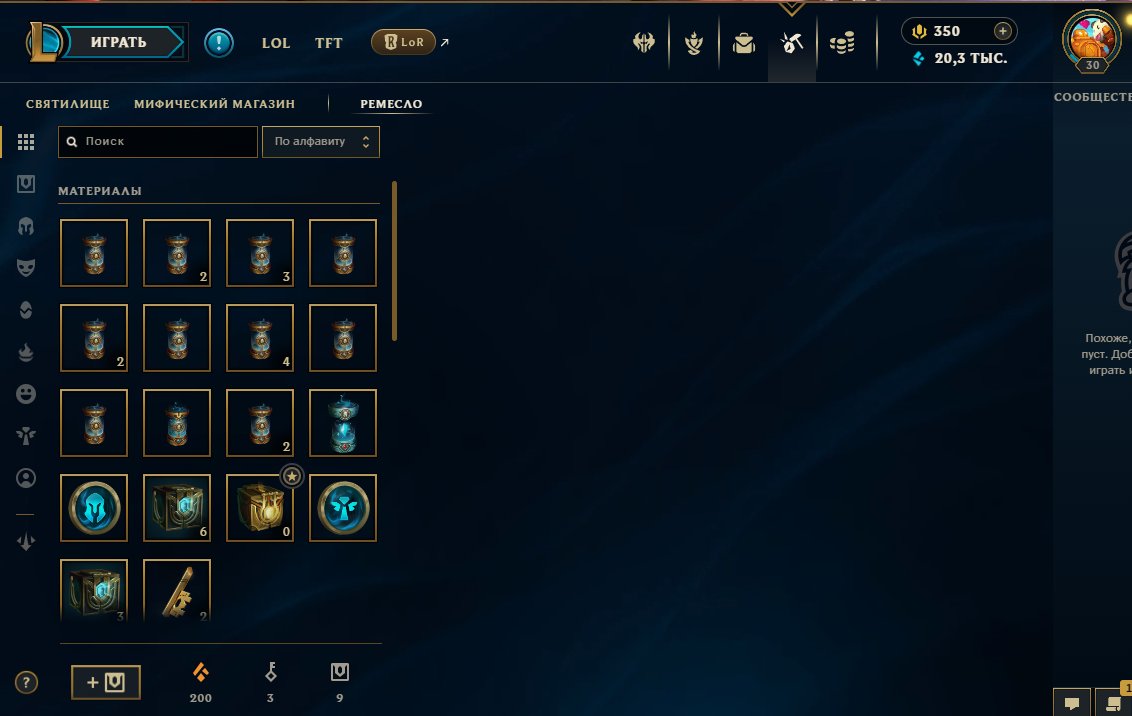Open the Collection icon in top navigation

point(744,43)
